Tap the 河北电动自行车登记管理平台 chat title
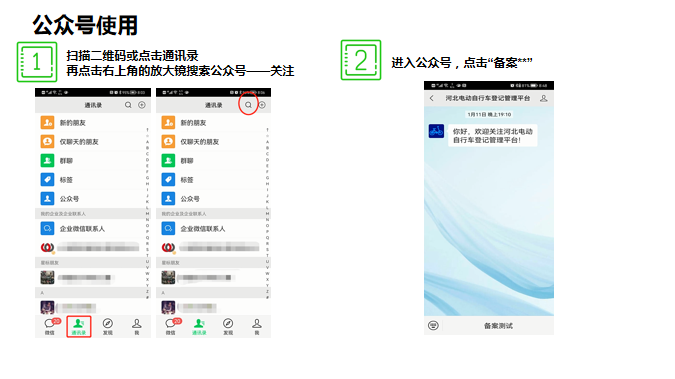This screenshot has width=675, height=379. point(488,98)
